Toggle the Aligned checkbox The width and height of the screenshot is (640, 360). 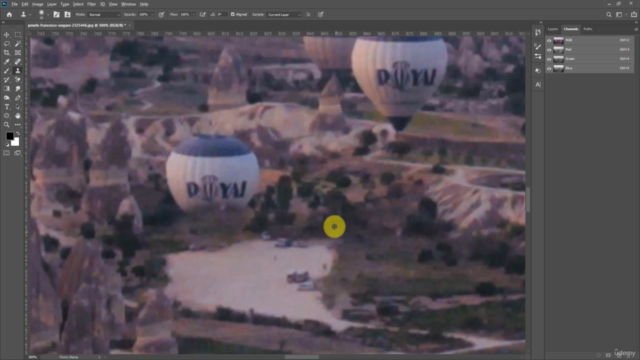[233, 14]
